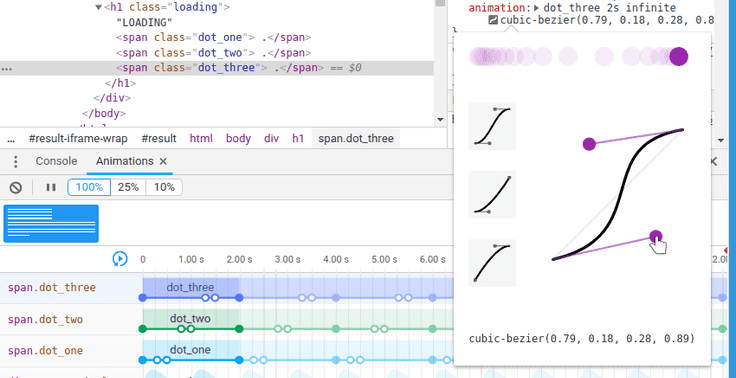Pause all animations
Image resolution: width=736 pixels, height=378 pixels.
51,187
